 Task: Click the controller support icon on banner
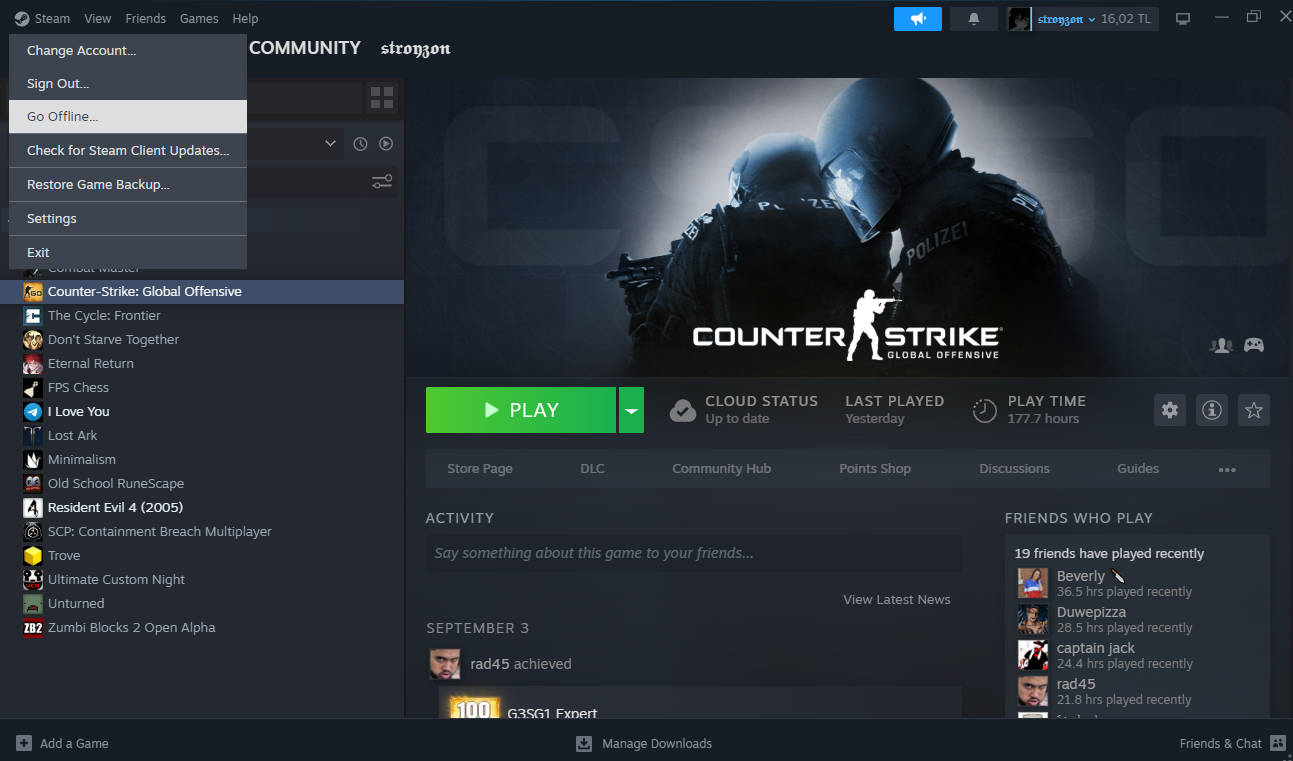click(x=1253, y=345)
